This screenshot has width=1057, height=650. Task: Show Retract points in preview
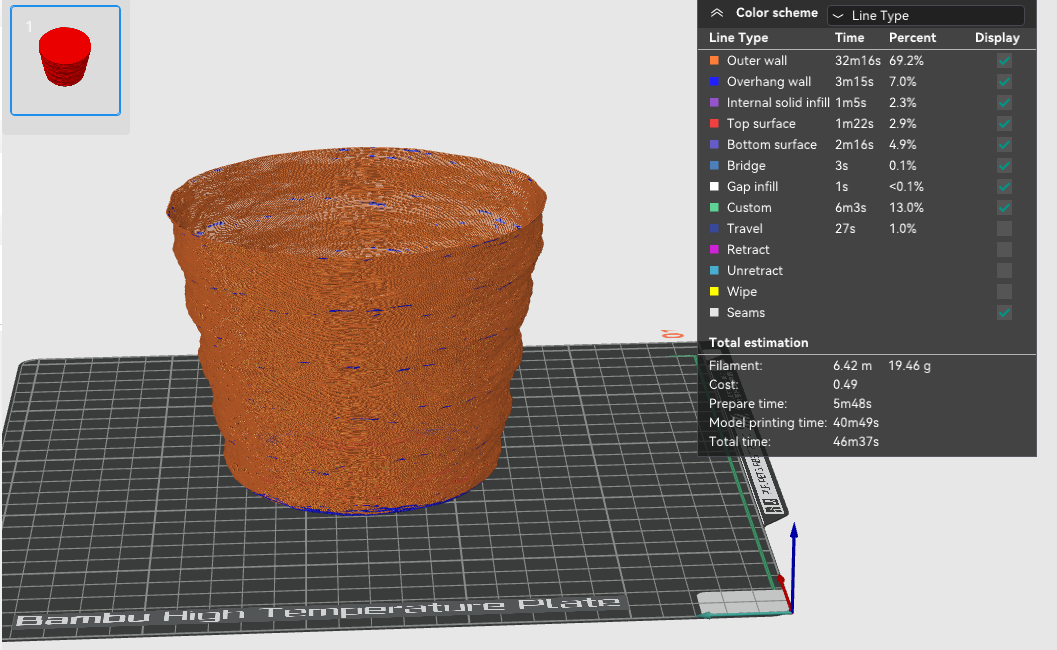1004,249
